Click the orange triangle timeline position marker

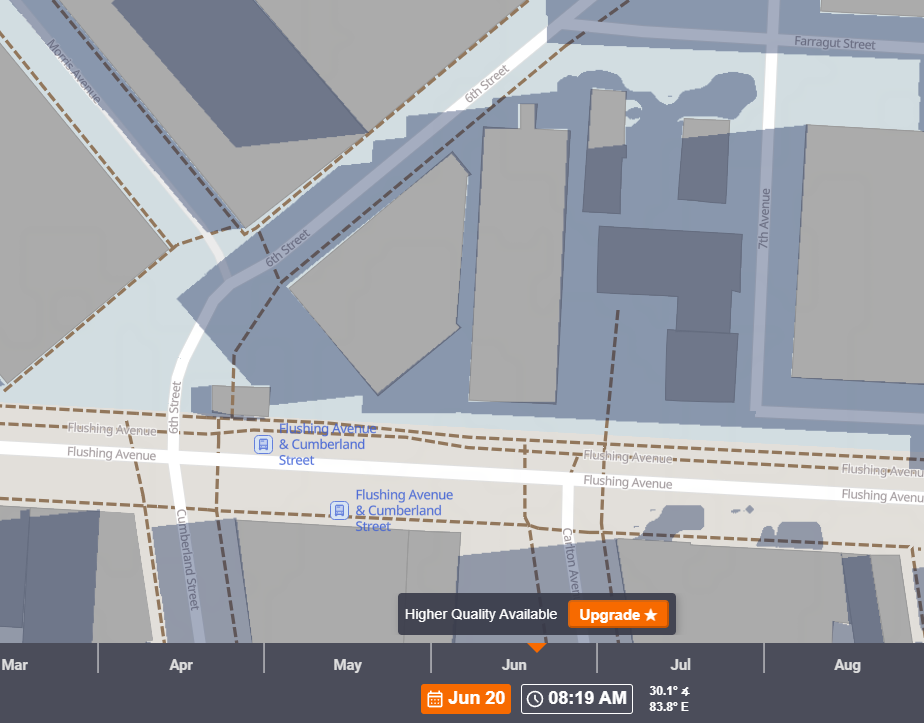tap(537, 647)
